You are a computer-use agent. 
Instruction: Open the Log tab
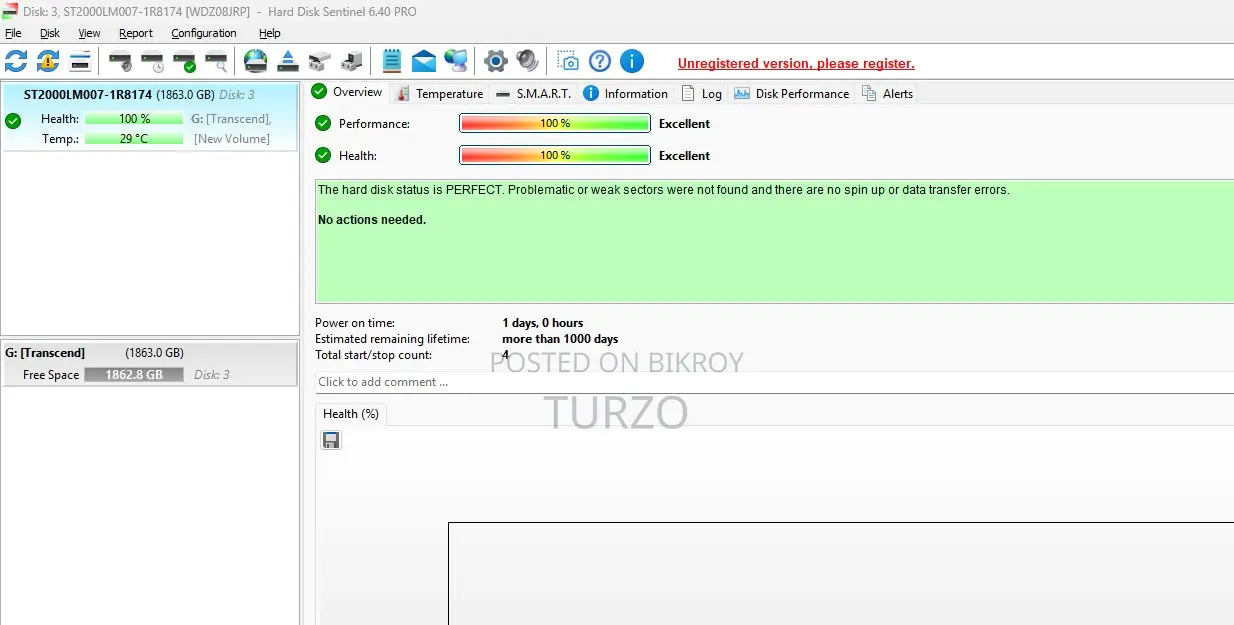coord(702,93)
